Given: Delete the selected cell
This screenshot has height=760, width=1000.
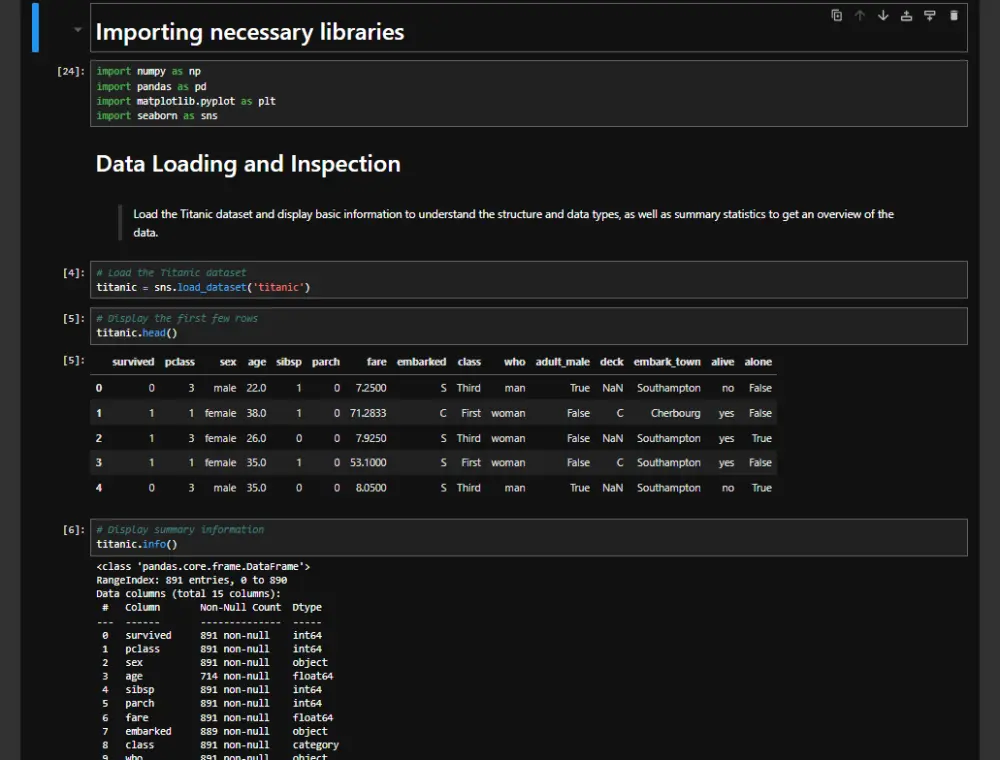Looking at the screenshot, I should pos(953,15).
